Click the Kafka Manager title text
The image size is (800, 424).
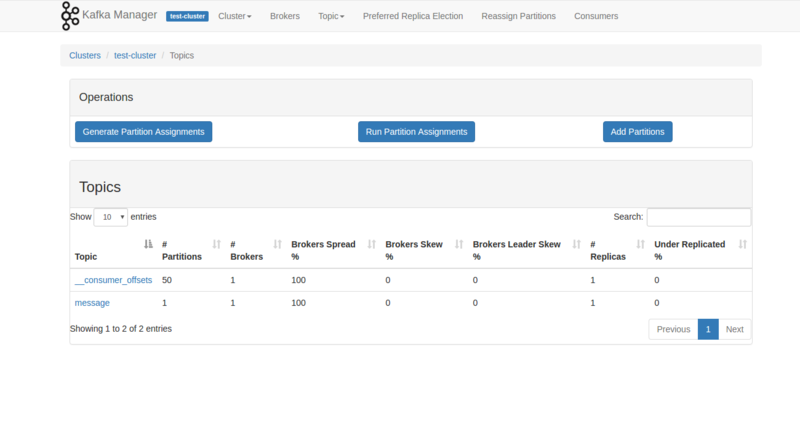tap(119, 15)
